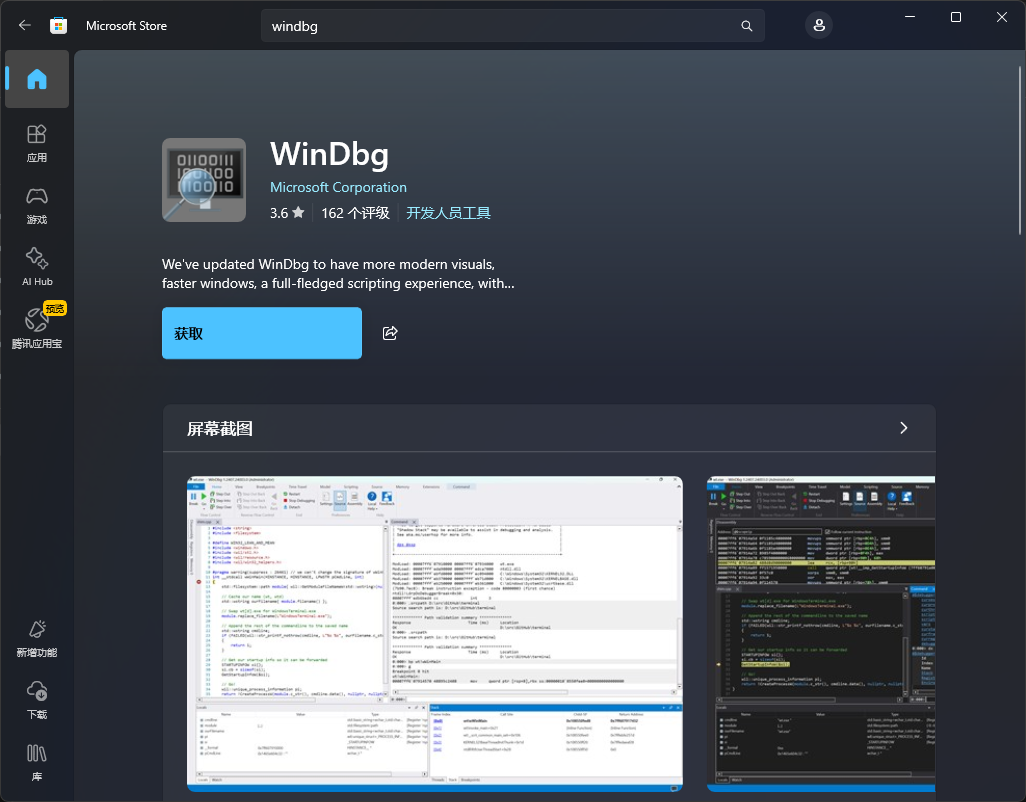Click the 162 个评级 ratings count
The height and width of the screenshot is (802, 1026).
(355, 213)
